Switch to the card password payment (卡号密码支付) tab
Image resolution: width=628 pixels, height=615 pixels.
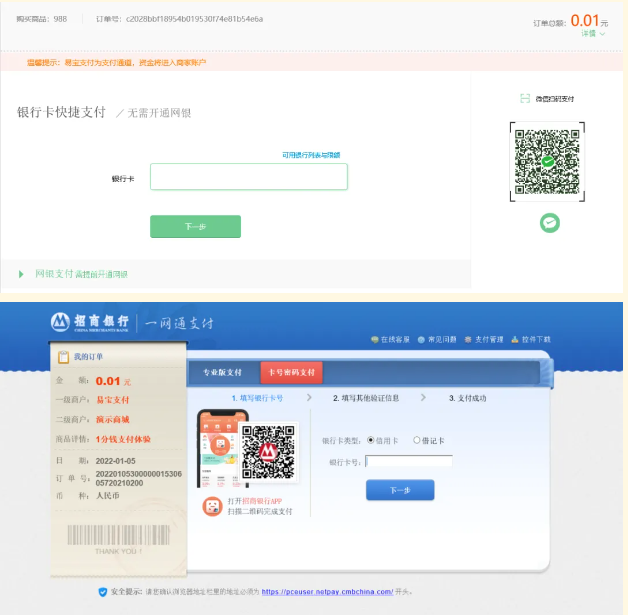pos(291,373)
